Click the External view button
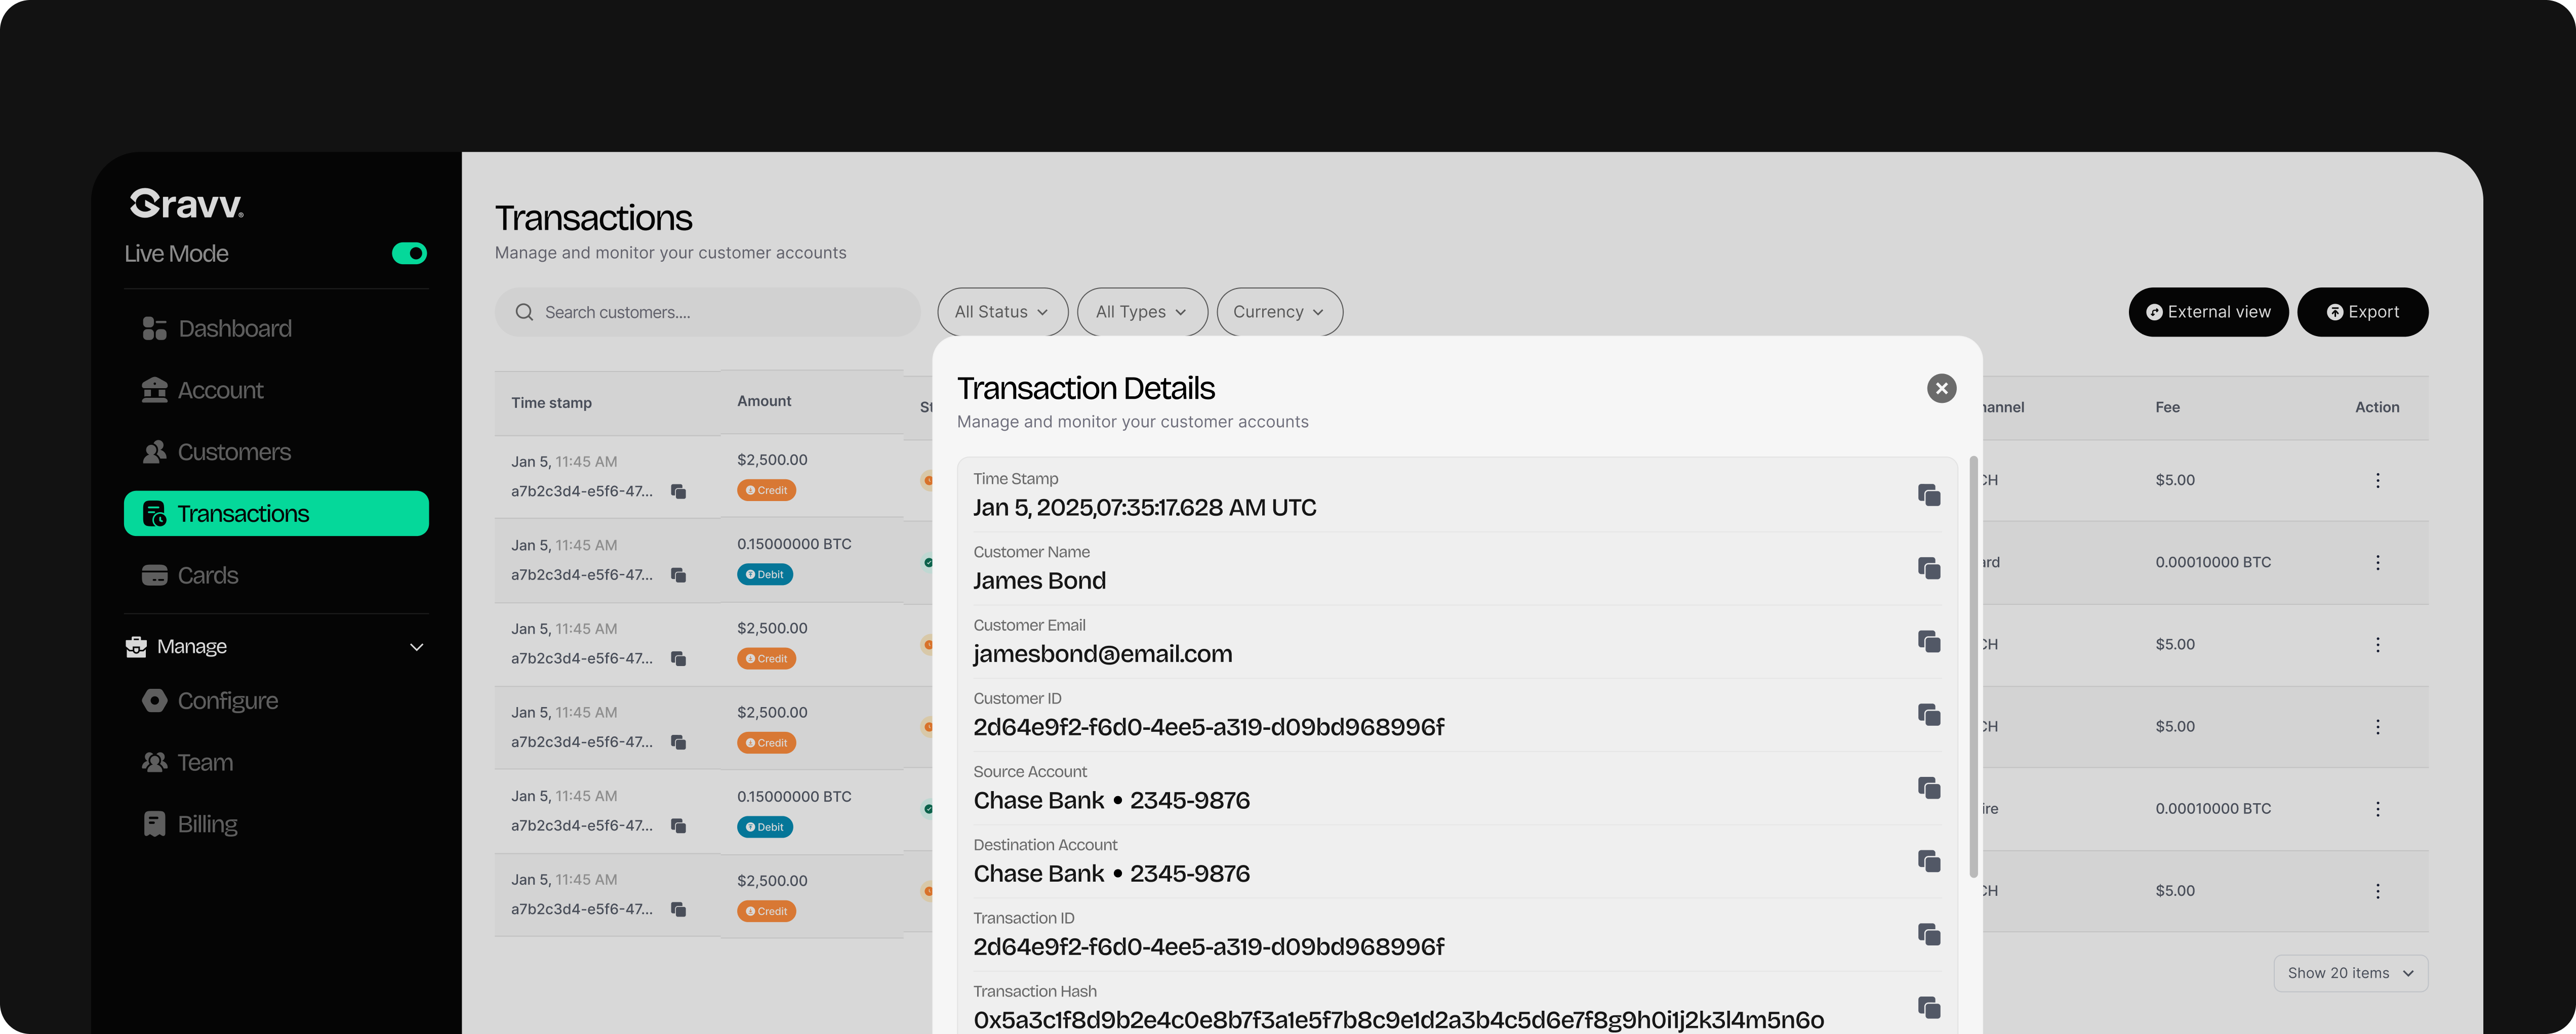The height and width of the screenshot is (1034, 2576). pyautogui.click(x=2208, y=312)
